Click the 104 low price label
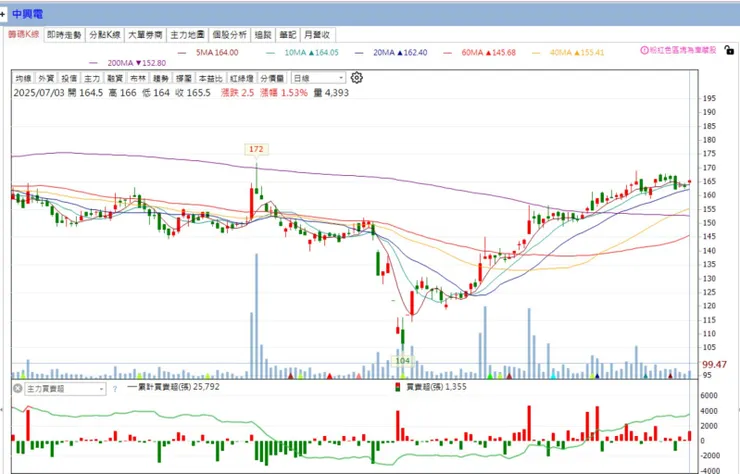 pos(403,361)
